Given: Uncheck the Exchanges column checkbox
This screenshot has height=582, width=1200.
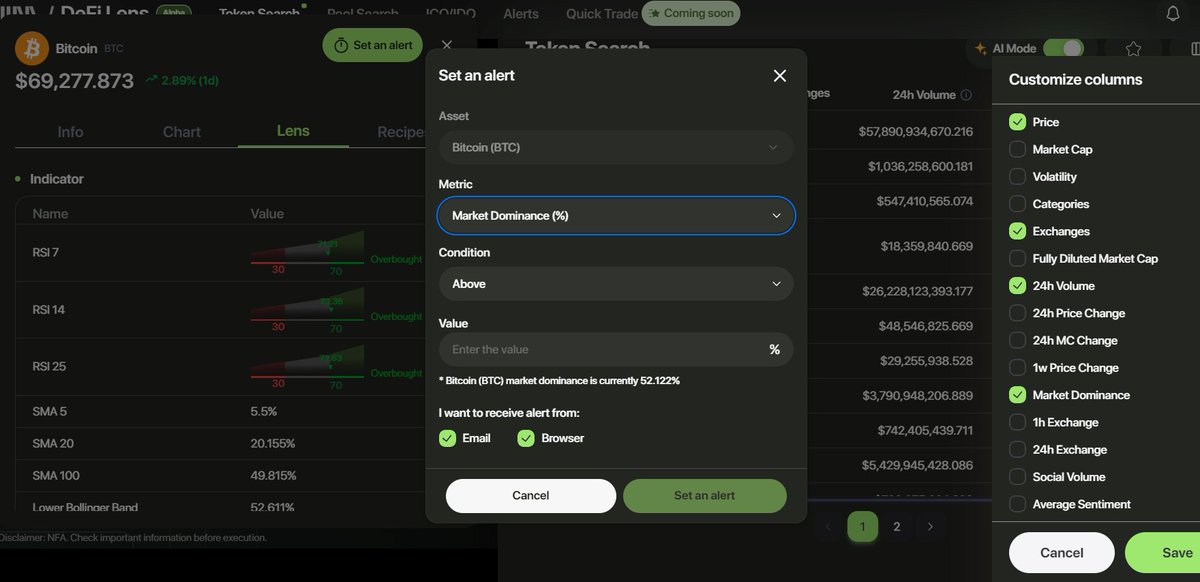Looking at the screenshot, I should [1017, 231].
